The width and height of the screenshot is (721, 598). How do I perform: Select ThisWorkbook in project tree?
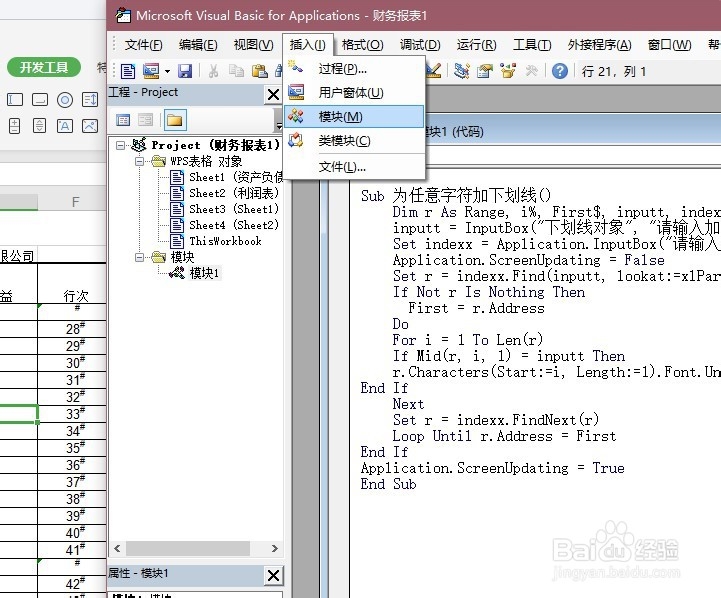point(216,241)
